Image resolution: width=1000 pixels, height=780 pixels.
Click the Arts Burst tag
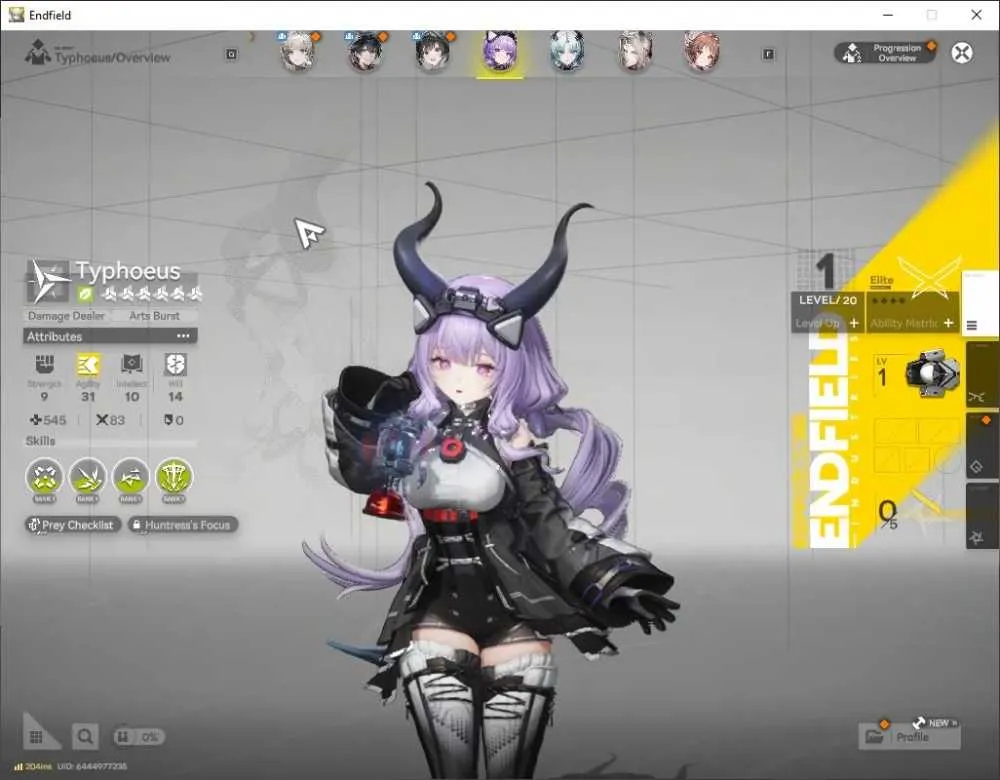click(154, 316)
